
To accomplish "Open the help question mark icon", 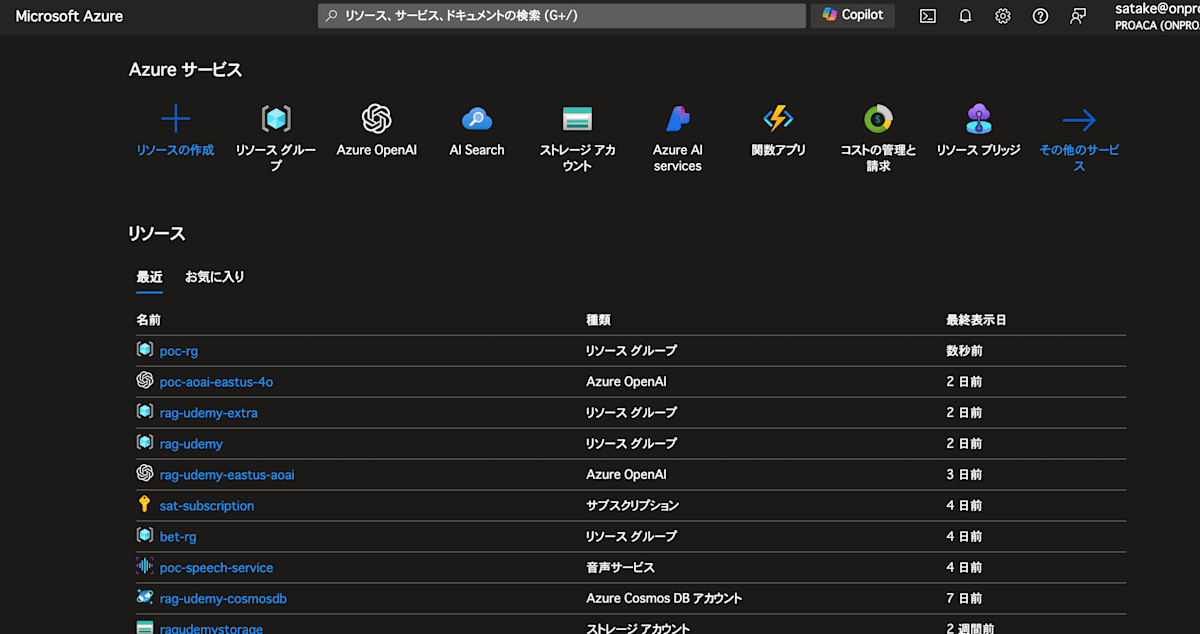I will pos(1040,16).
